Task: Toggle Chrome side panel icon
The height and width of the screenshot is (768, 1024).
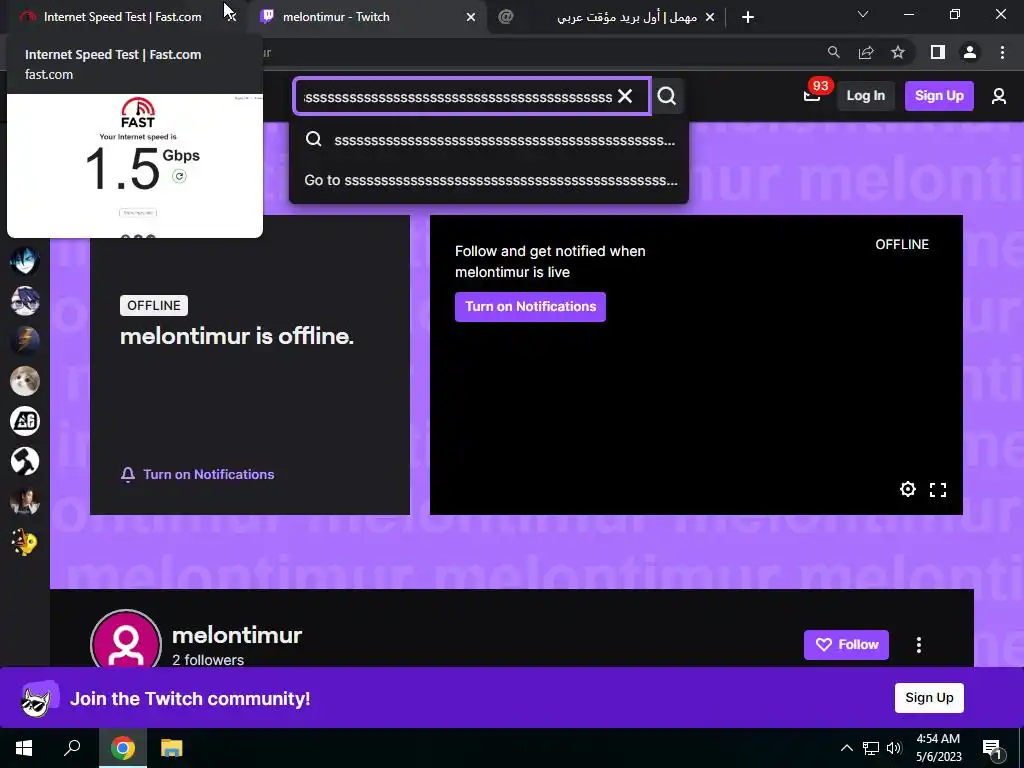Action: click(938, 52)
